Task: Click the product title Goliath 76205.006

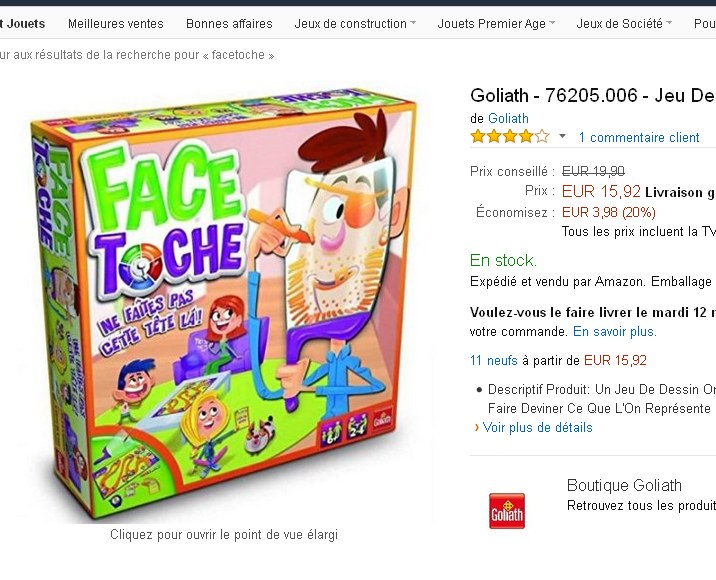Action: click(x=593, y=95)
